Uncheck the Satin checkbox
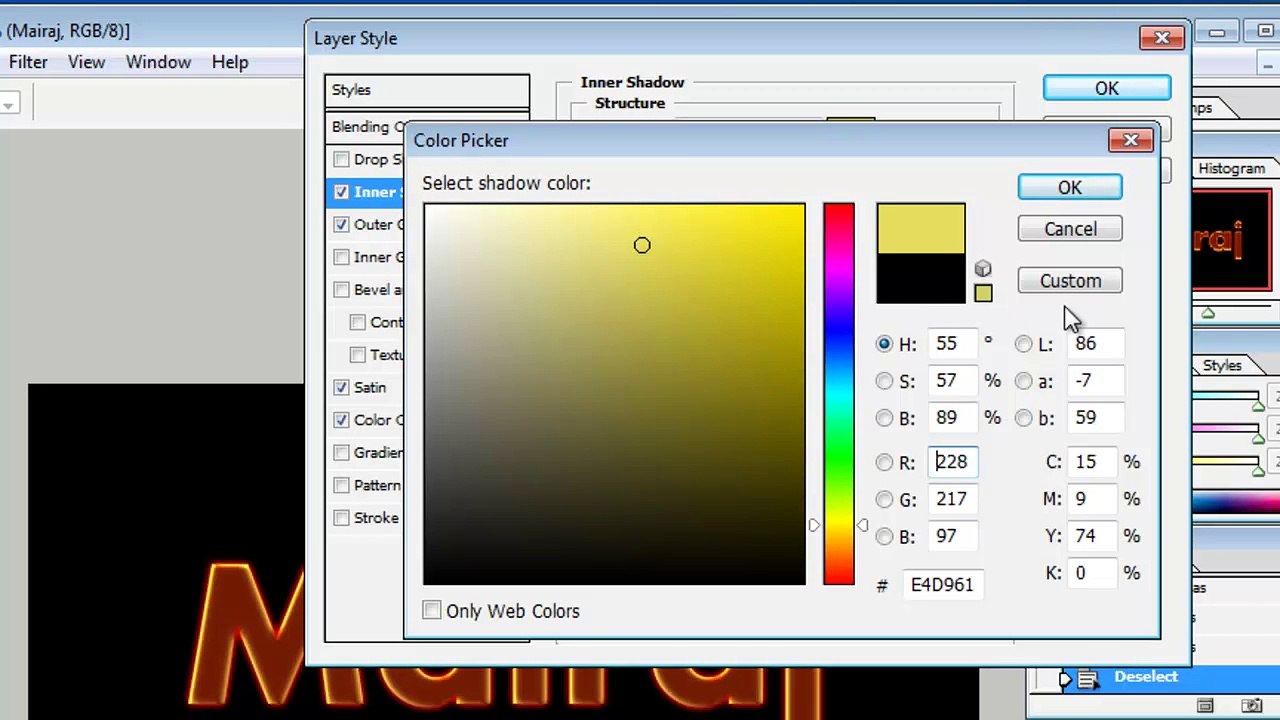Viewport: 1280px width, 720px height. coord(342,387)
